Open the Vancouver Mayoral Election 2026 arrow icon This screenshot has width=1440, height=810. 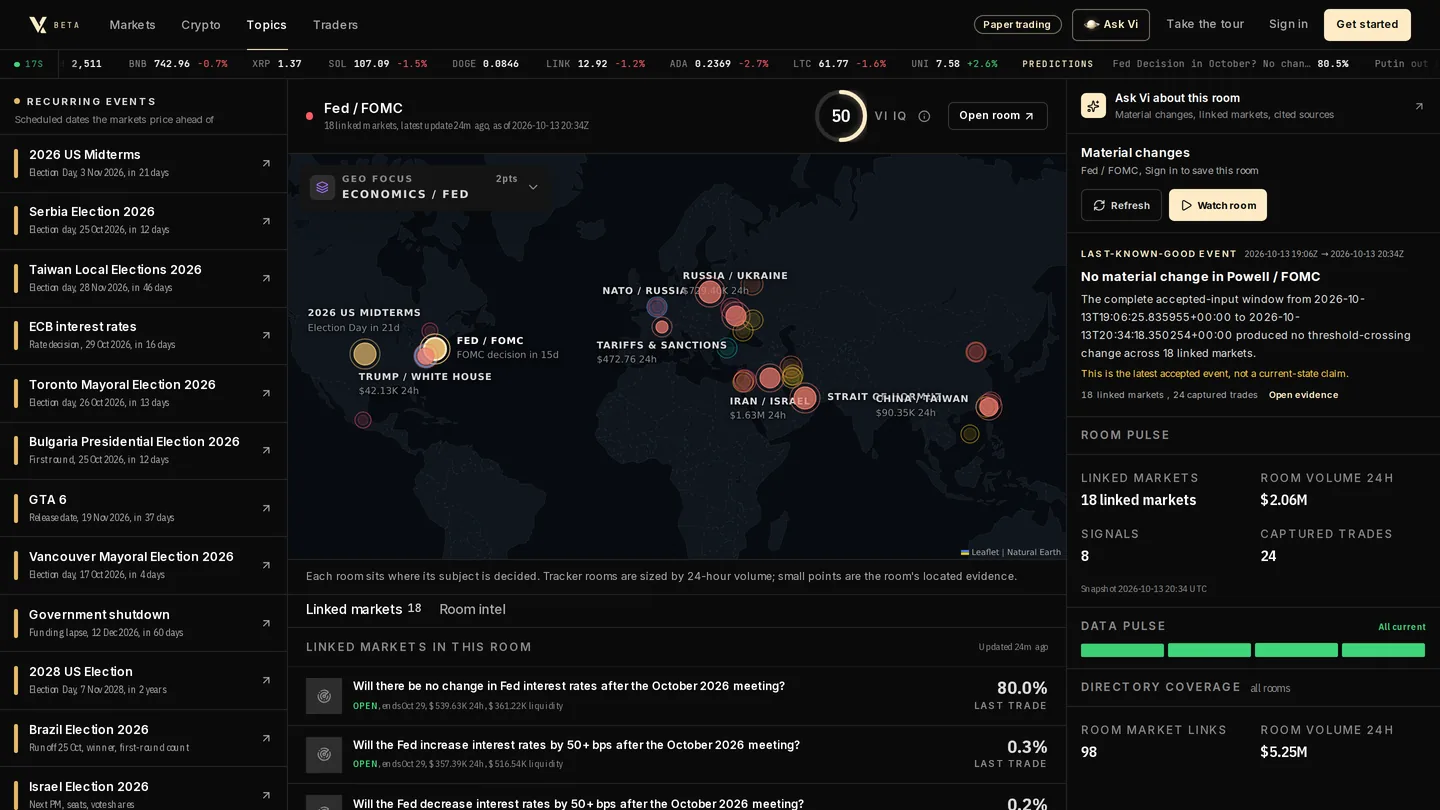266,566
